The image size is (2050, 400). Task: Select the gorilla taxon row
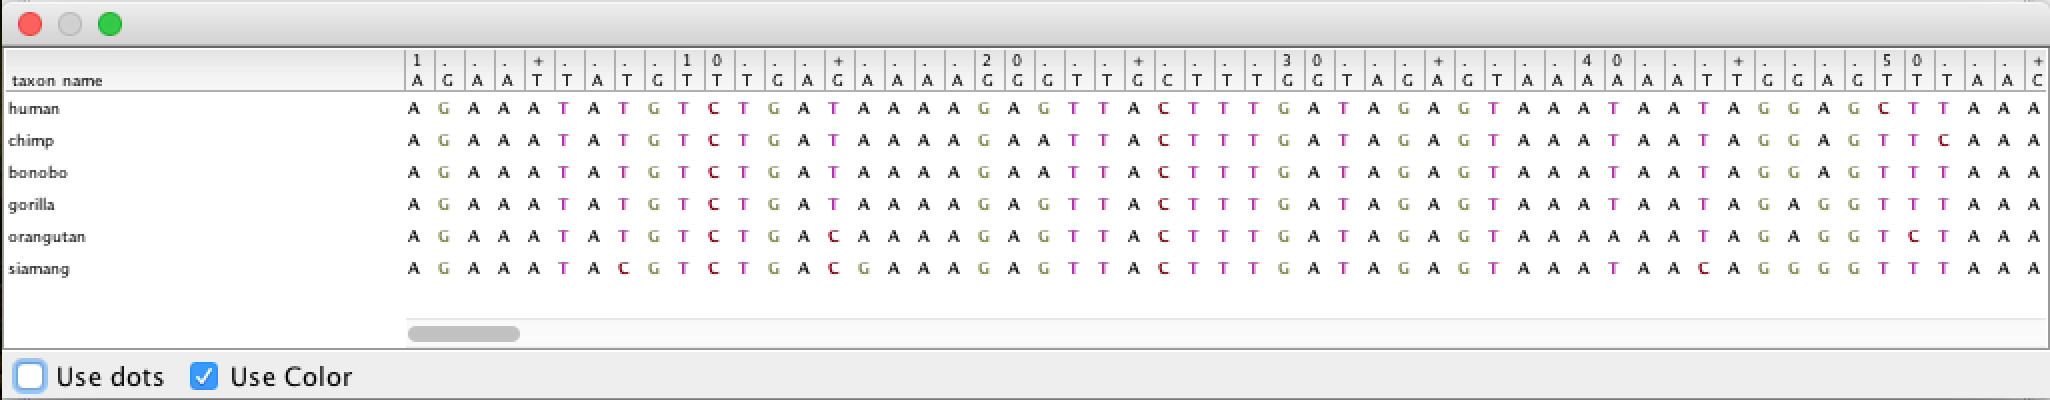(x=1025, y=204)
